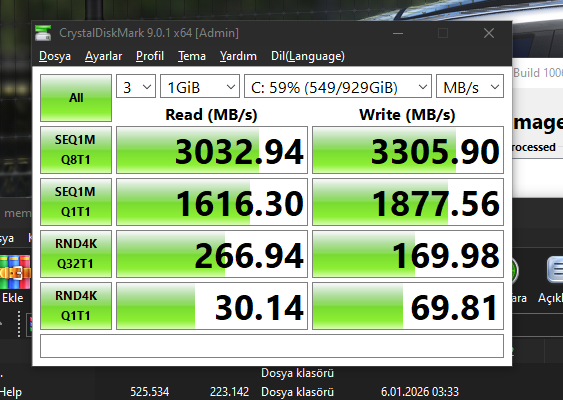Run all benchmarks with the All button
563x400 pixels.
coord(76,98)
